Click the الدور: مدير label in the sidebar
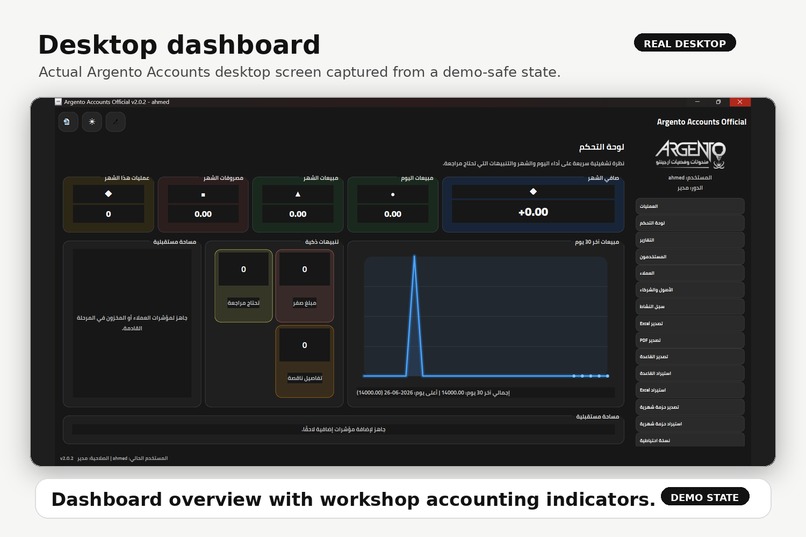Screen dimensions: 806x537 (x=690, y=188)
